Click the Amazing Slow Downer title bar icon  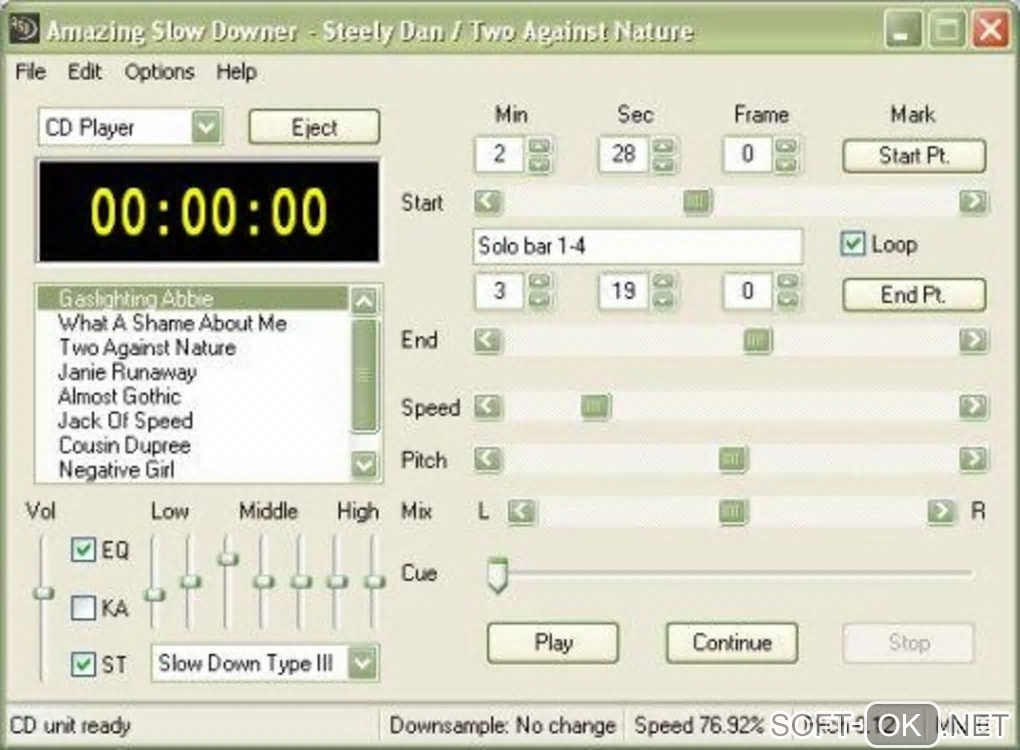click(x=24, y=29)
